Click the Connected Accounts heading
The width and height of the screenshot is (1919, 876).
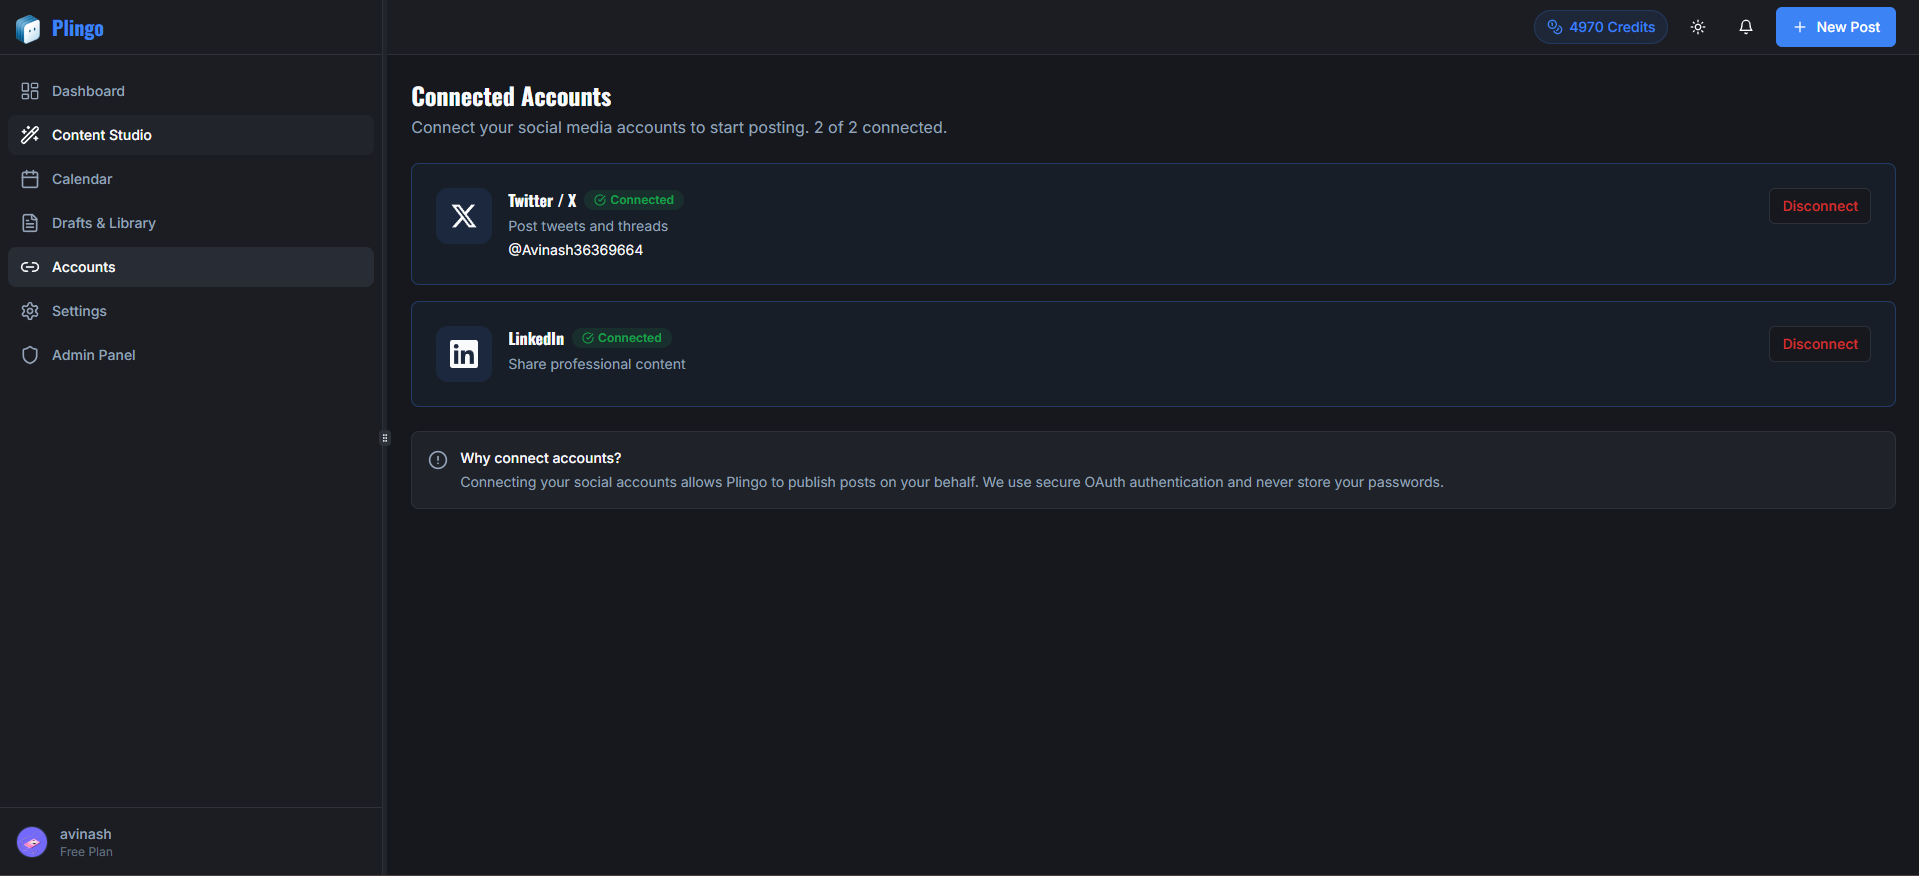coord(511,97)
